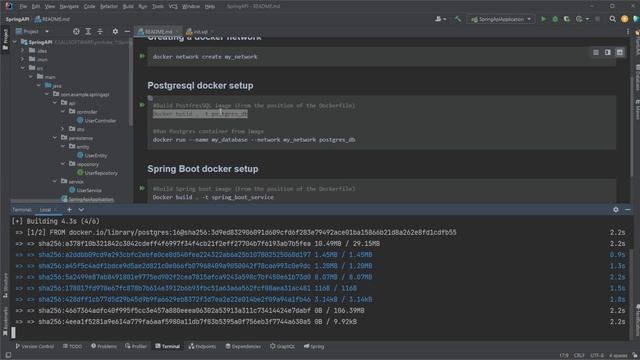Open the GraphQL tool window
Screen dimensions: 640x360
[x=243, y=346]
